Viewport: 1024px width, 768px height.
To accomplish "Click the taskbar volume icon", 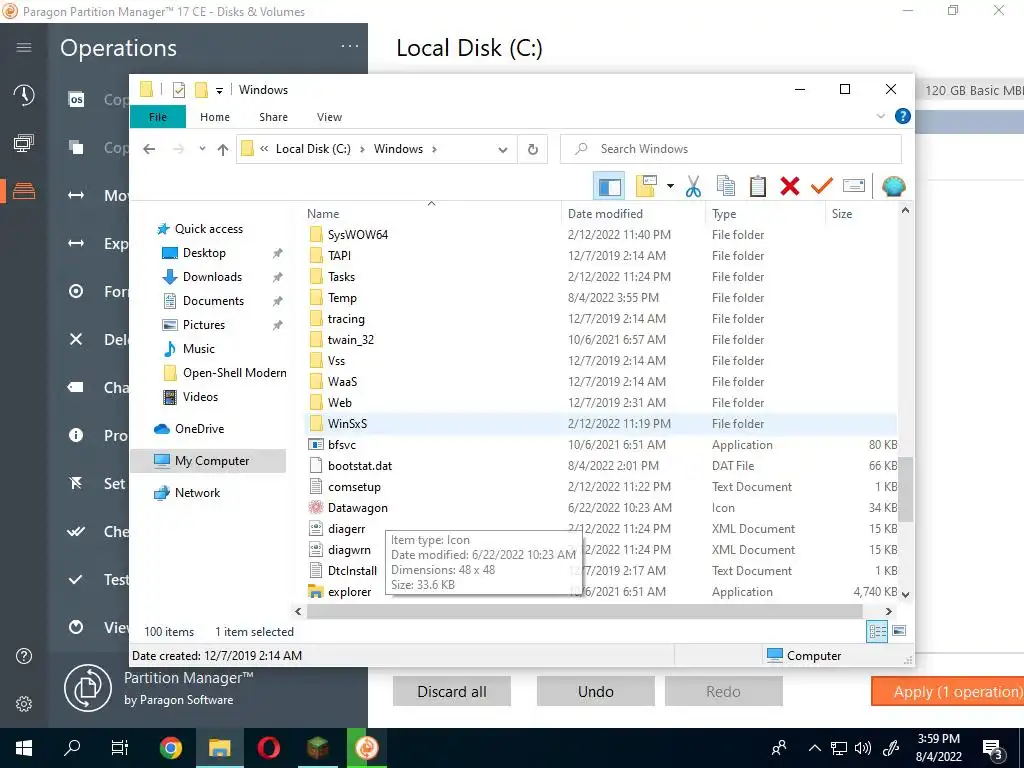I will click(863, 748).
